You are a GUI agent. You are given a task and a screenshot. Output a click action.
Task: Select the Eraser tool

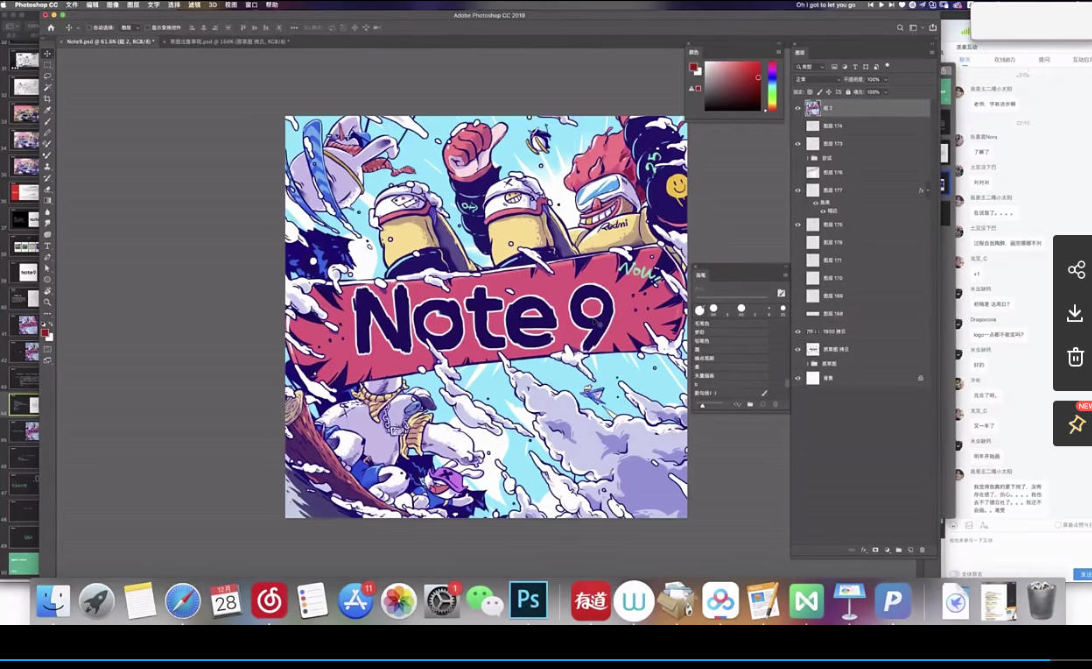(47, 189)
